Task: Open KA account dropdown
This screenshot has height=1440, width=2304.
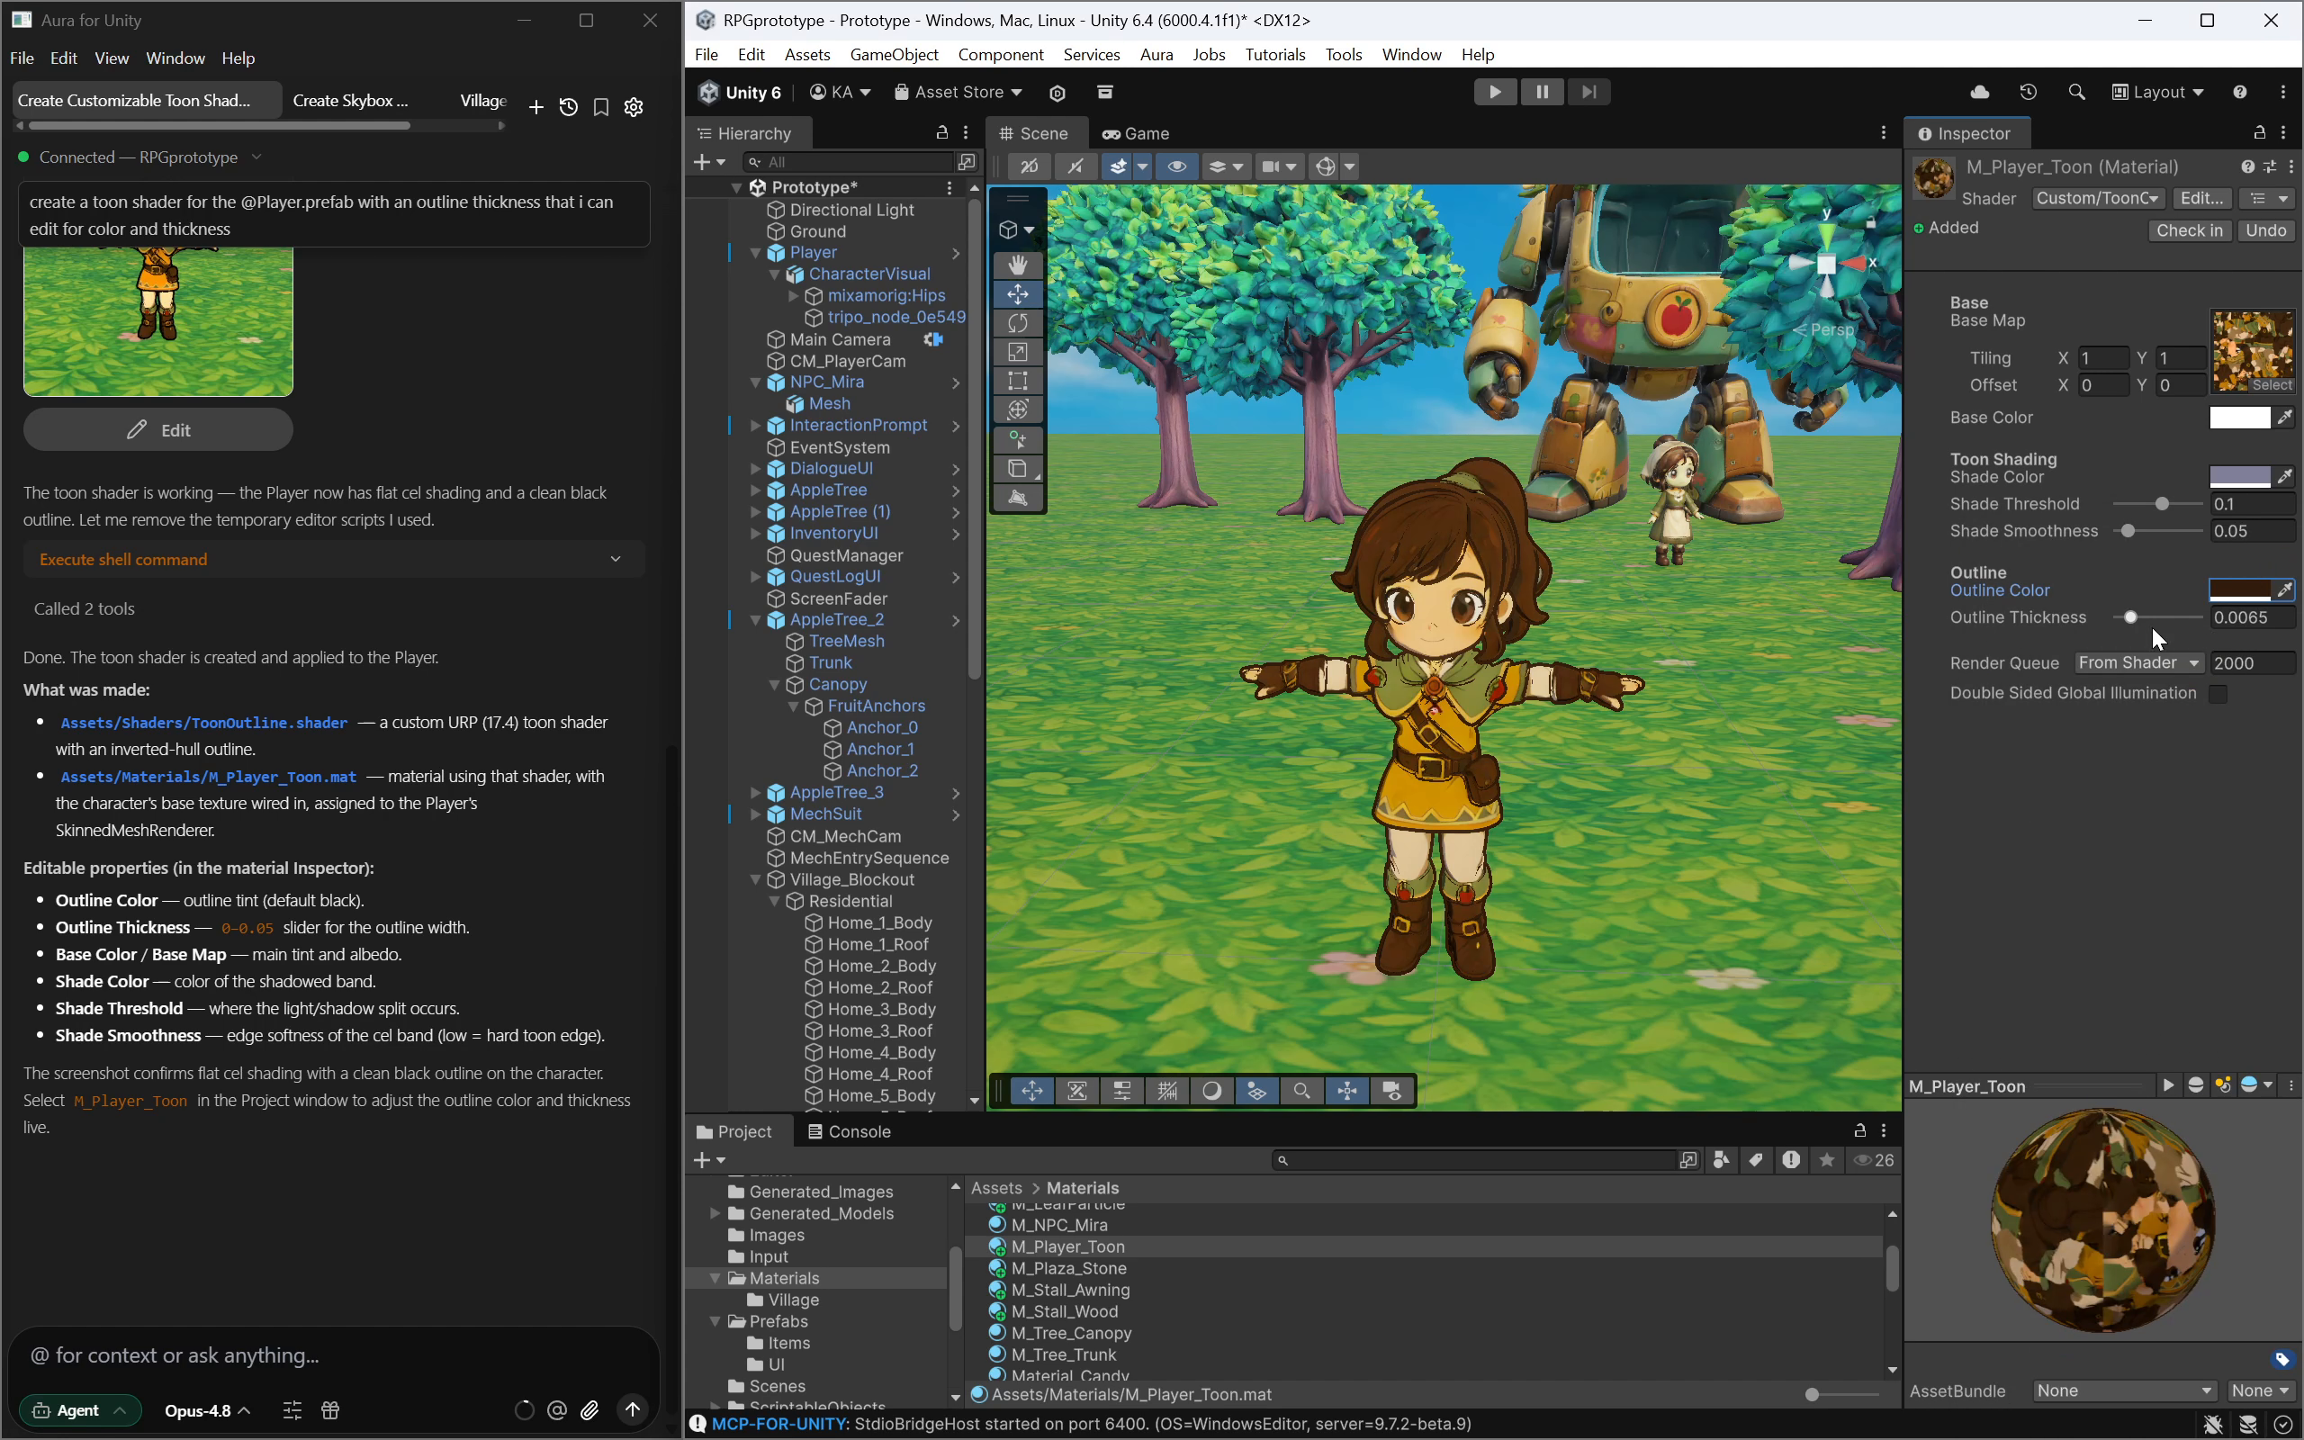Action: pyautogui.click(x=840, y=92)
